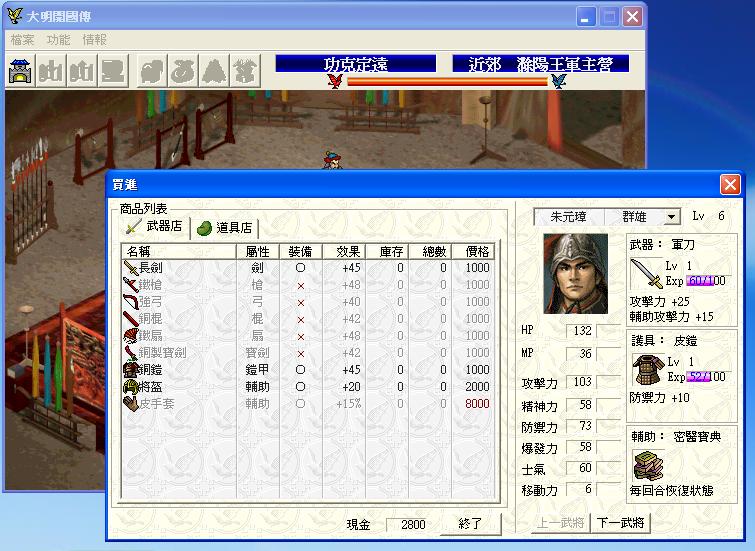755x551 pixels.
Task: Click the 移動力 value 6
Action: click(582, 489)
